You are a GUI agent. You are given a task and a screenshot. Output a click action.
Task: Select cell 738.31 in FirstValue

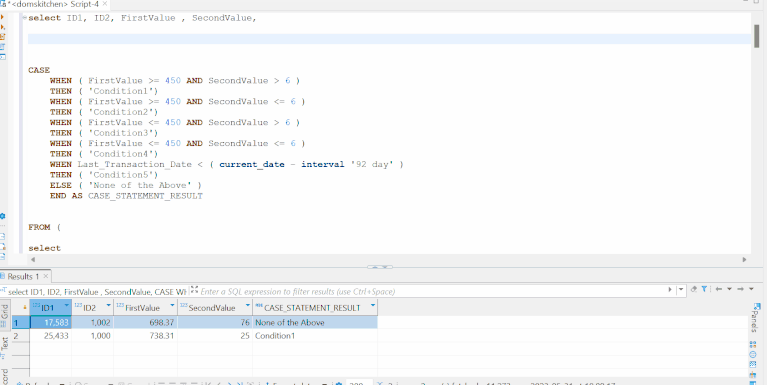click(x=145, y=336)
